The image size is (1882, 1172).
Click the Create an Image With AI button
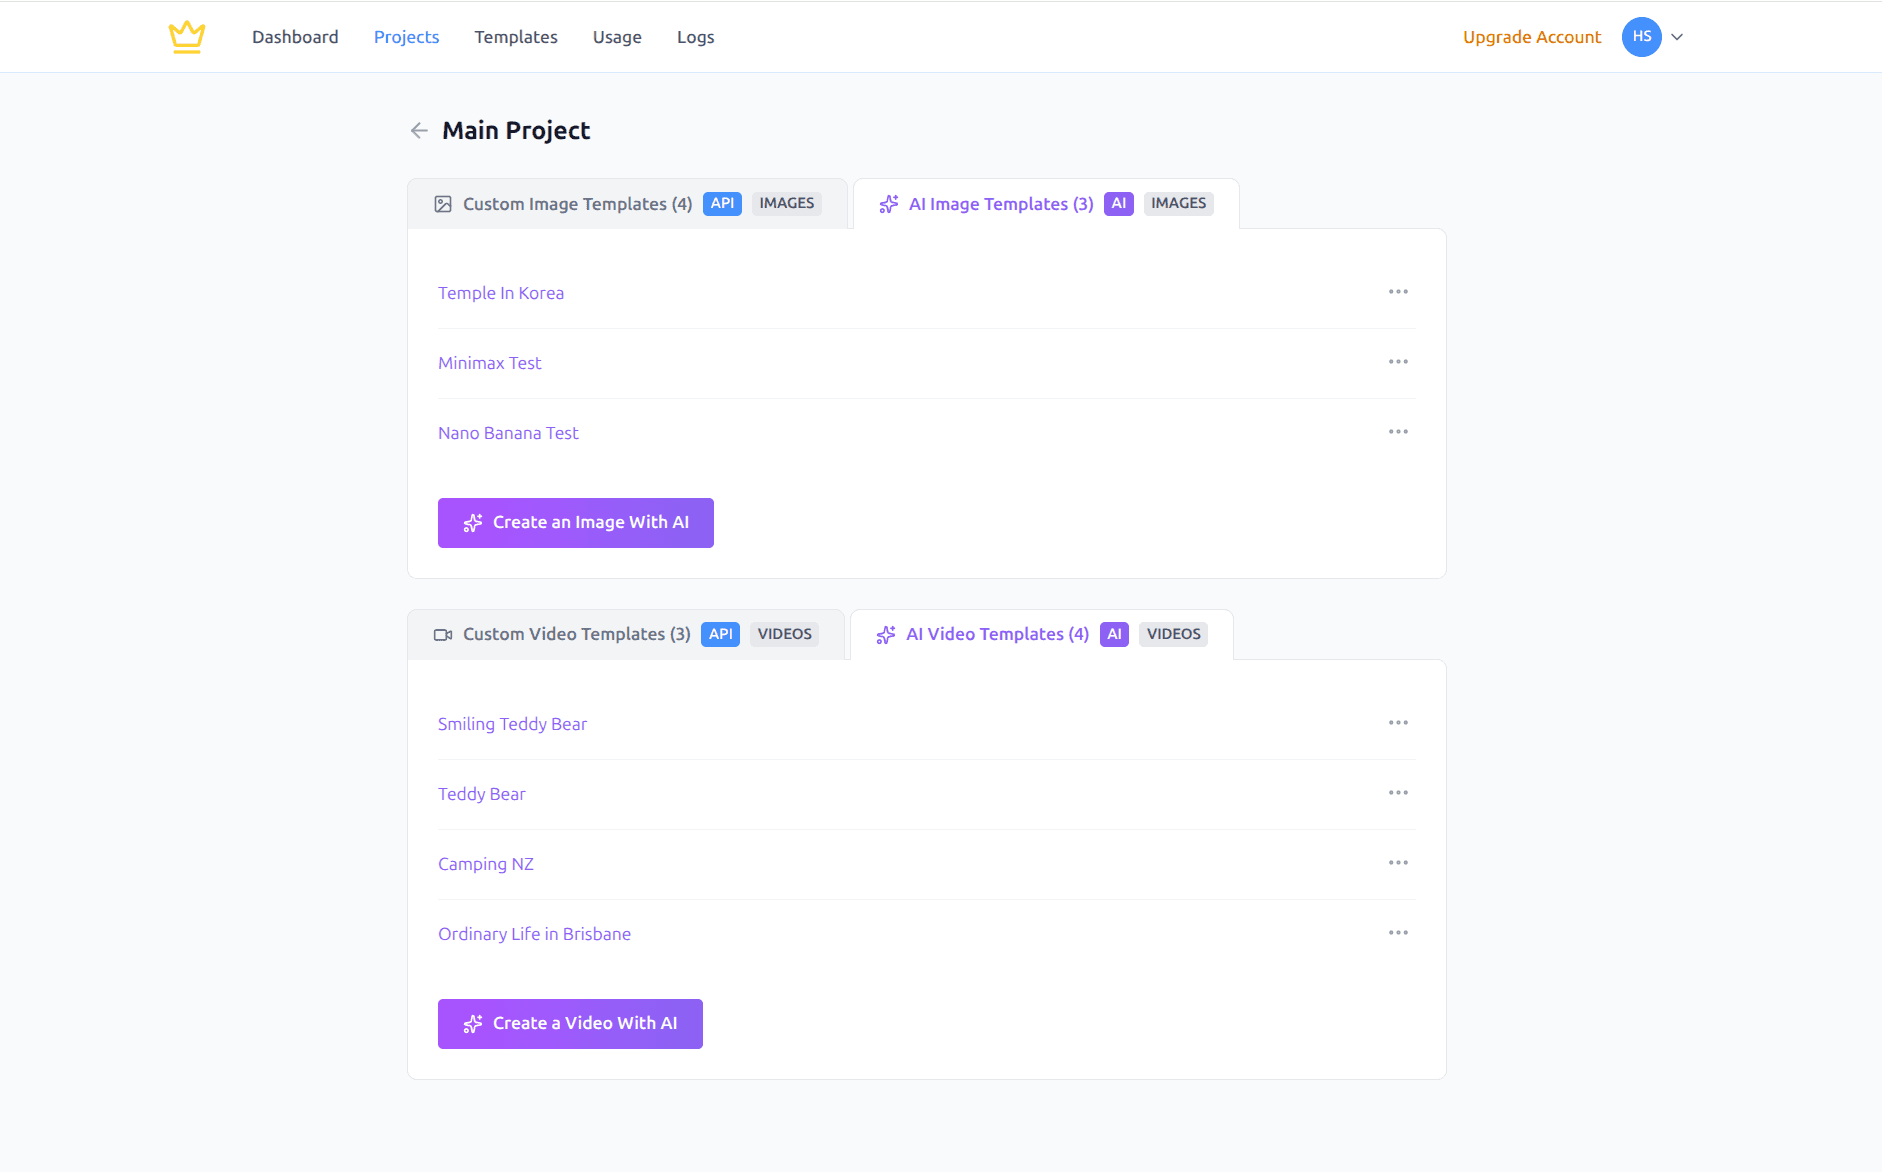(575, 522)
